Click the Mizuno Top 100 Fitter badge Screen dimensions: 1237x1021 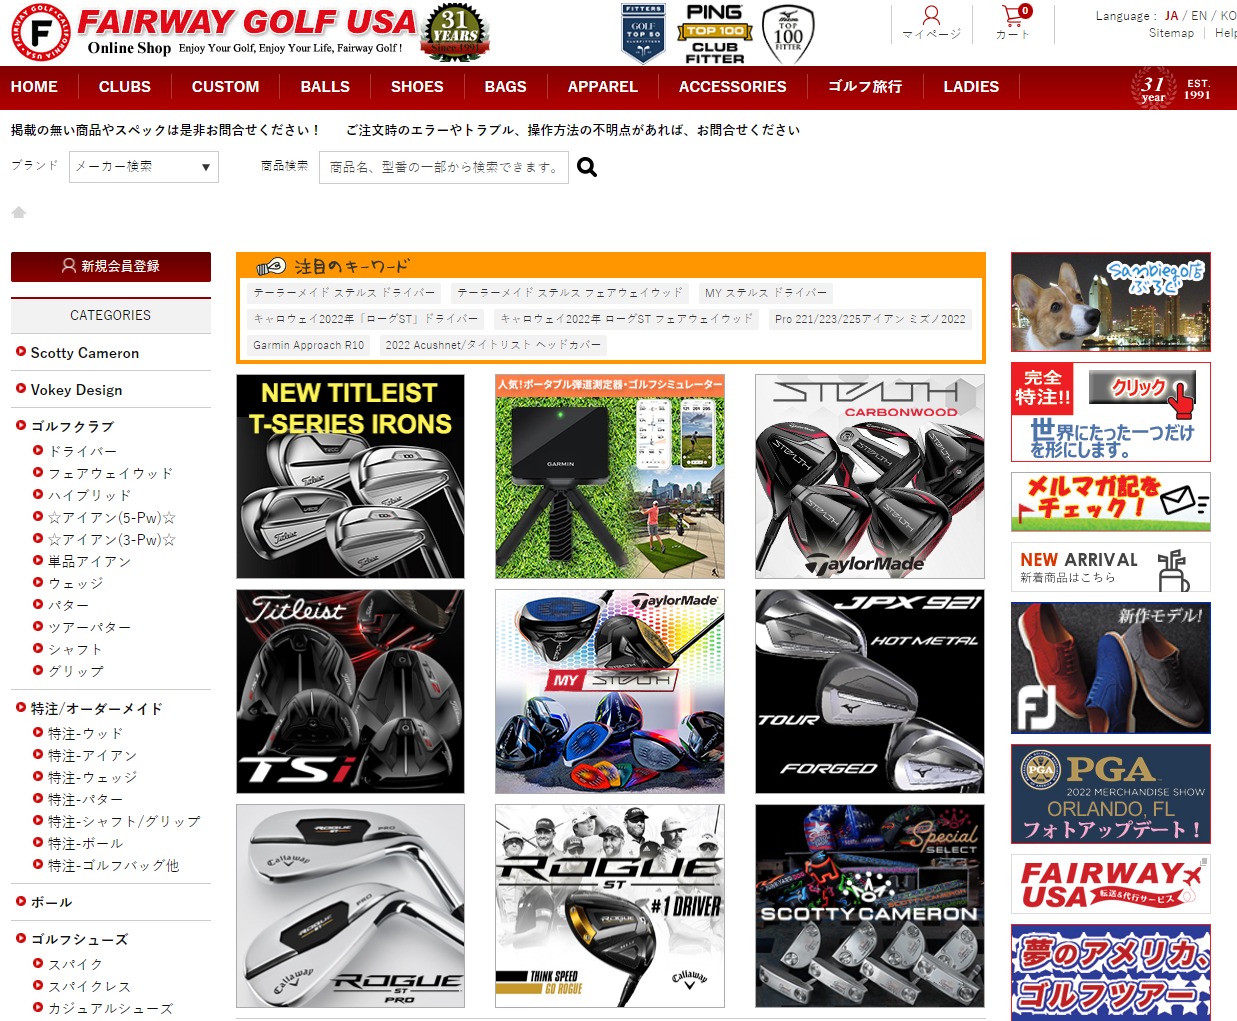tap(788, 33)
